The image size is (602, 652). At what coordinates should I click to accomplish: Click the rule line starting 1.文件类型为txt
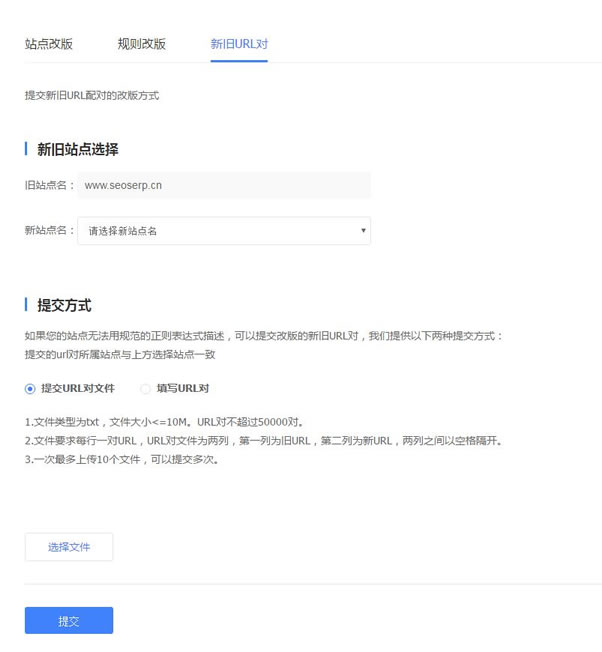click(x=164, y=422)
